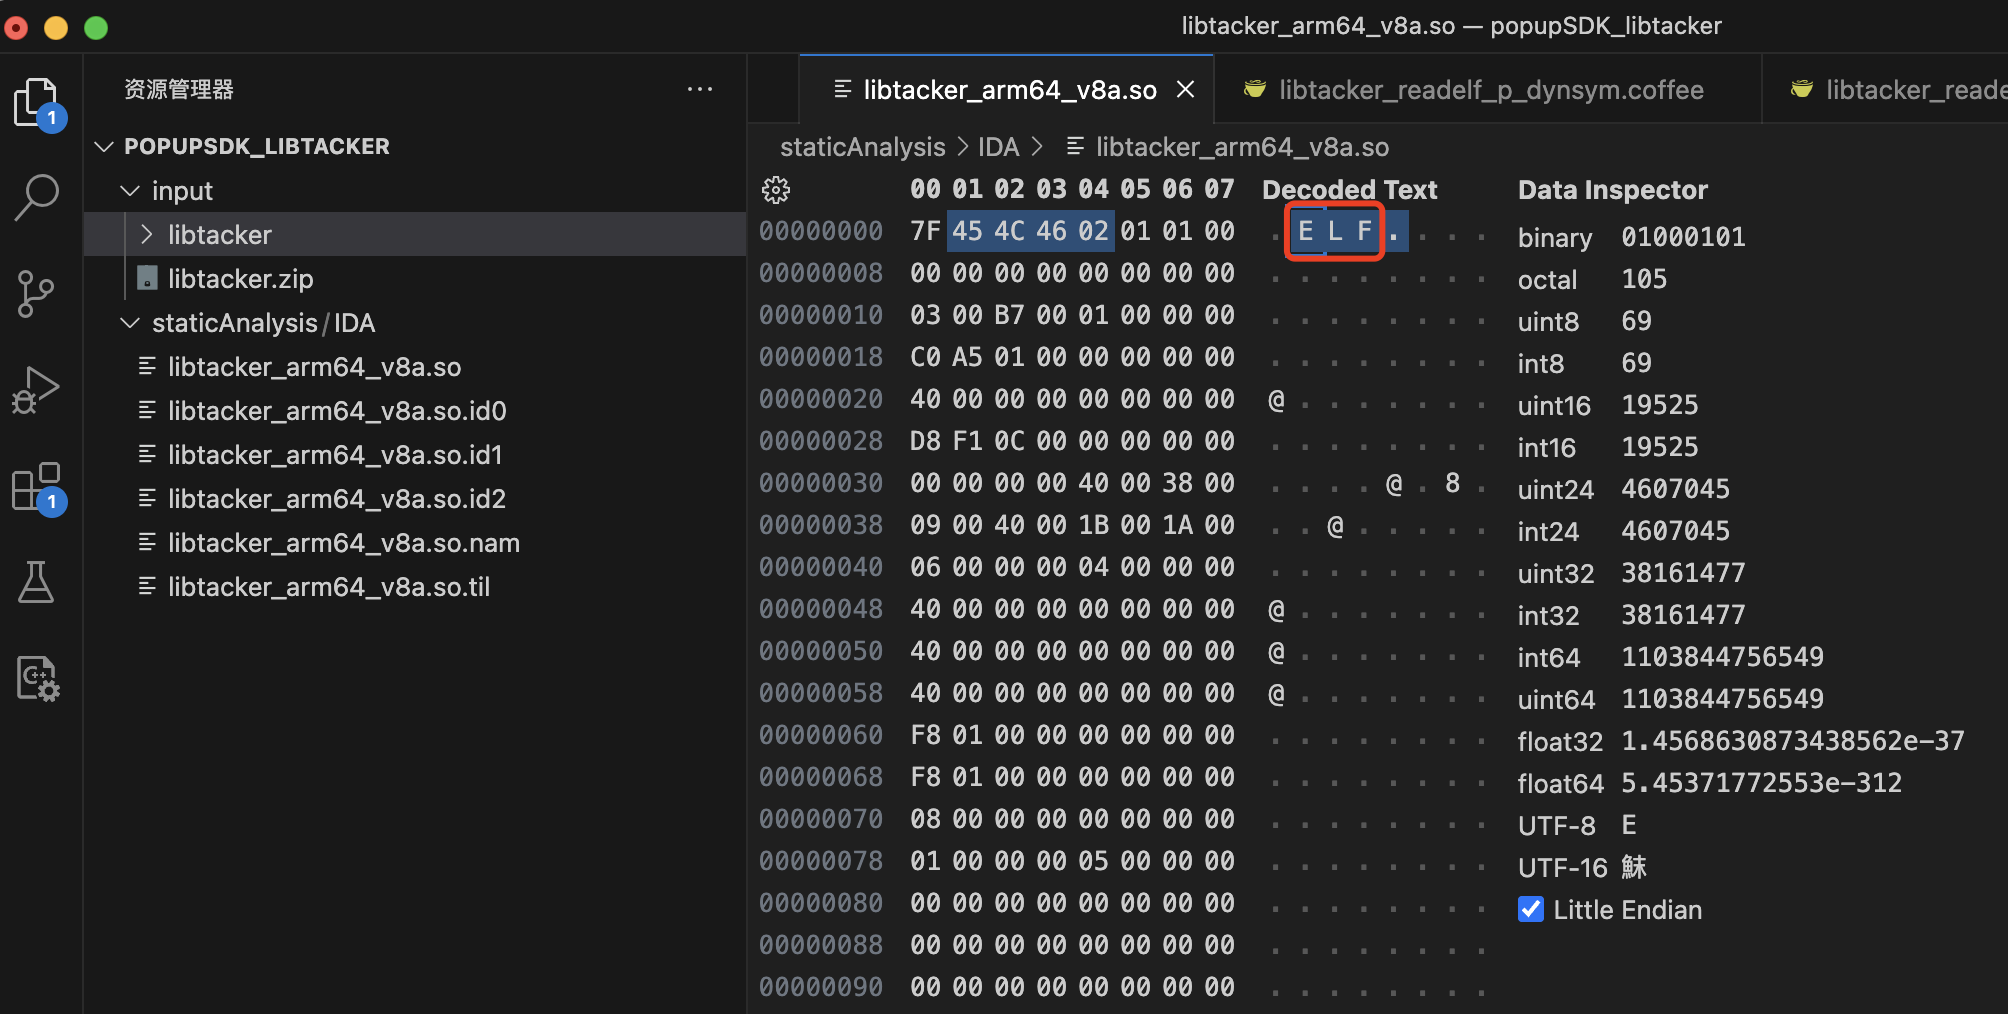
Task: Open libtacker_arm64_v8a.so.nam file
Action: 415,542
